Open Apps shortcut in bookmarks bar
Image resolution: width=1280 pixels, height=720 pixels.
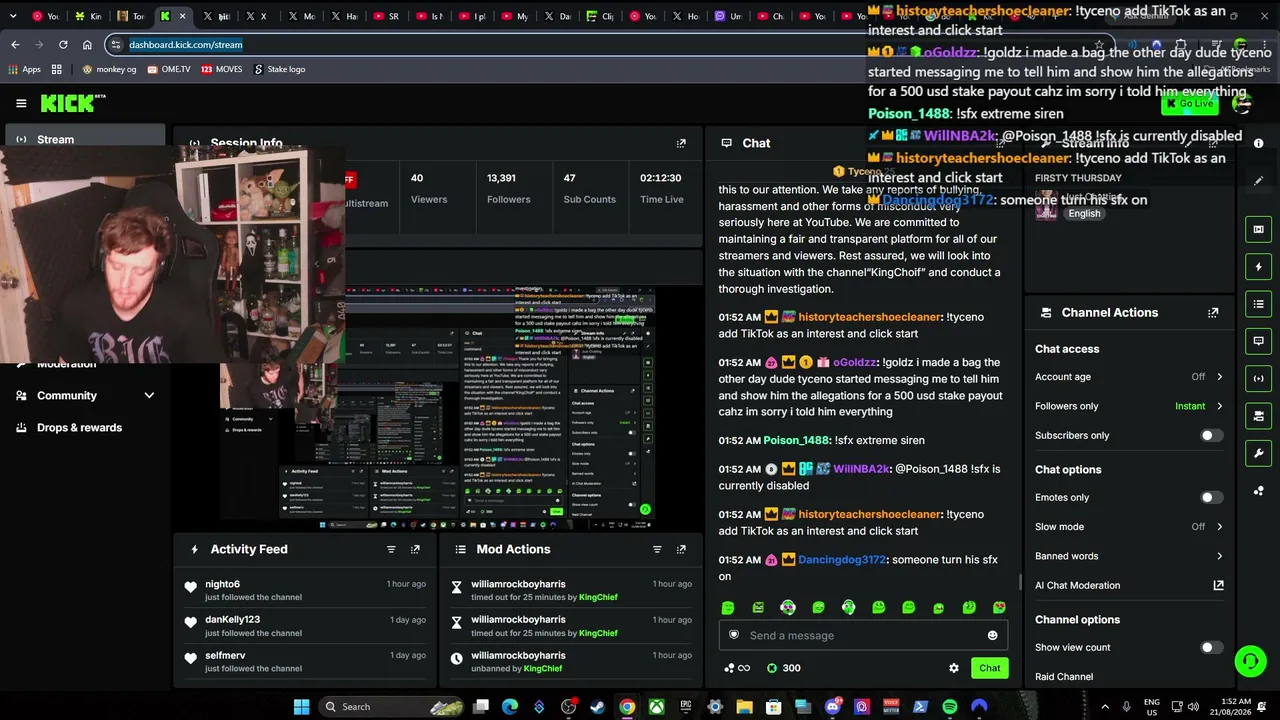pyautogui.click(x=25, y=69)
